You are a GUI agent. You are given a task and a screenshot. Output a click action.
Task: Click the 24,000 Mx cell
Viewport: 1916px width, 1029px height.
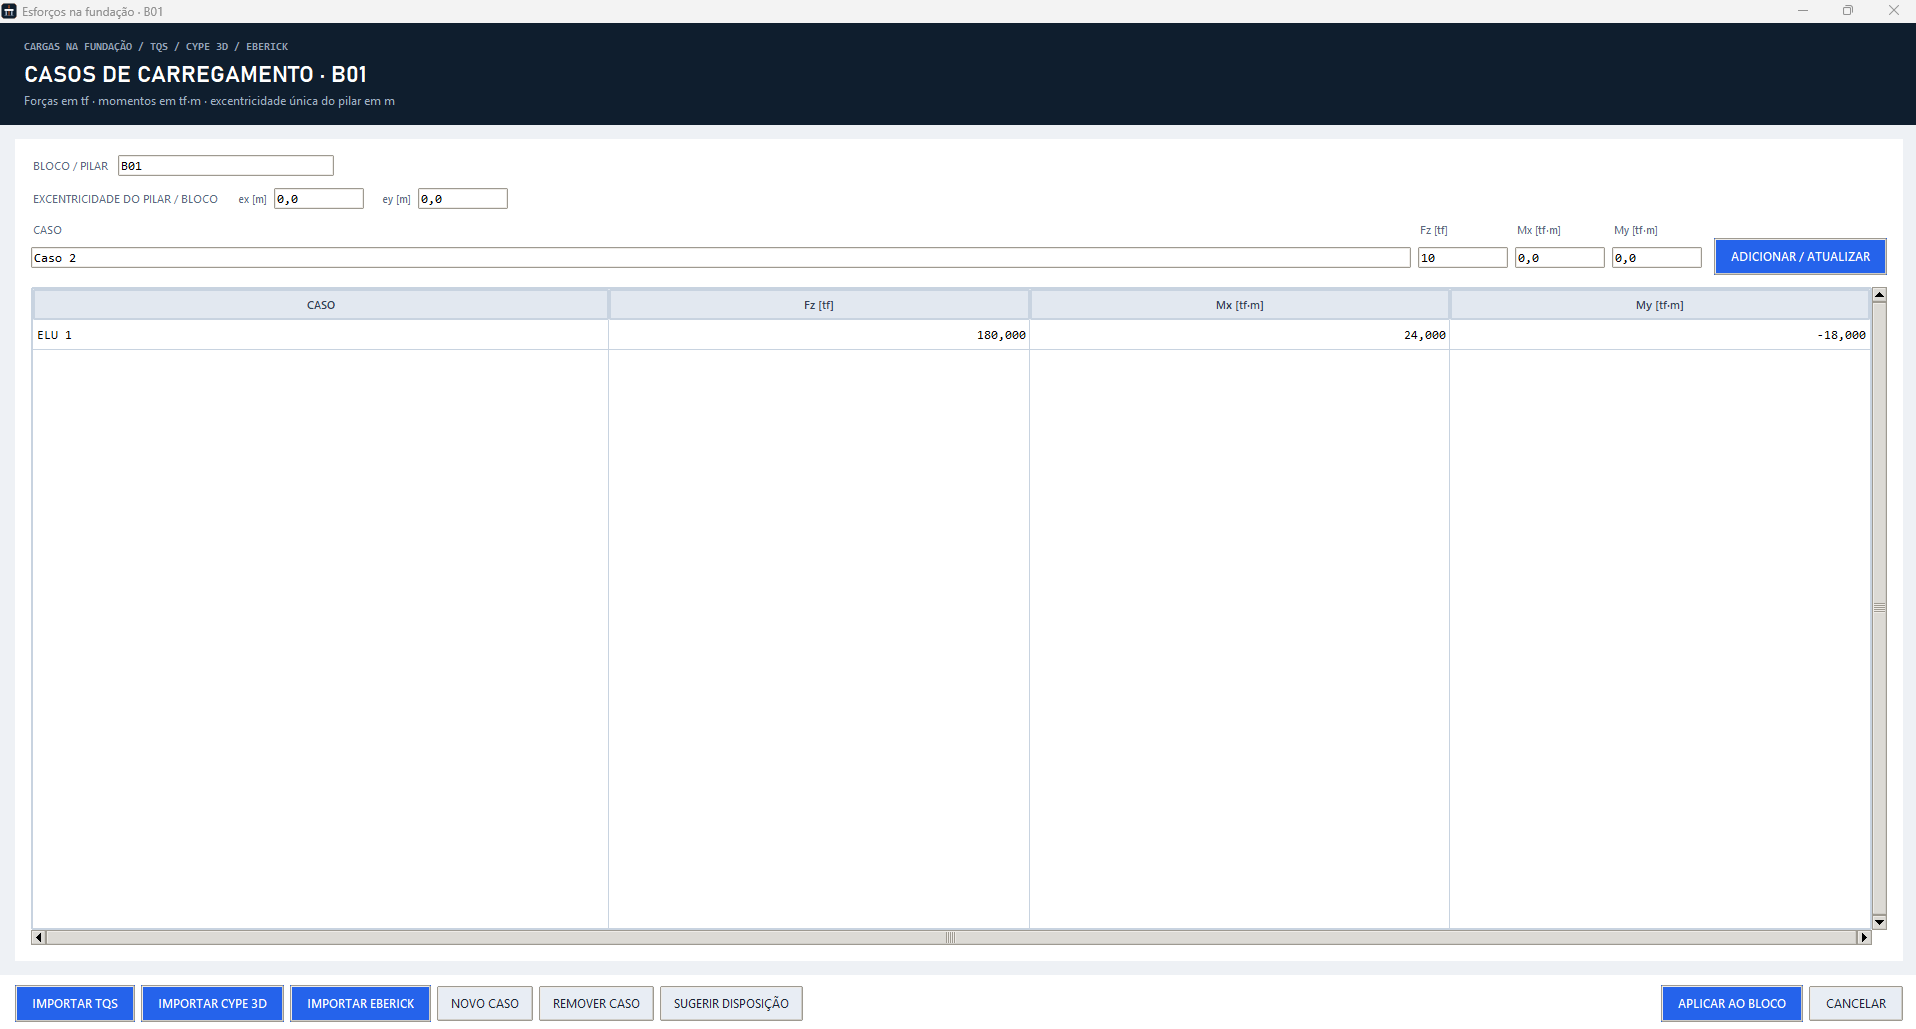1240,335
